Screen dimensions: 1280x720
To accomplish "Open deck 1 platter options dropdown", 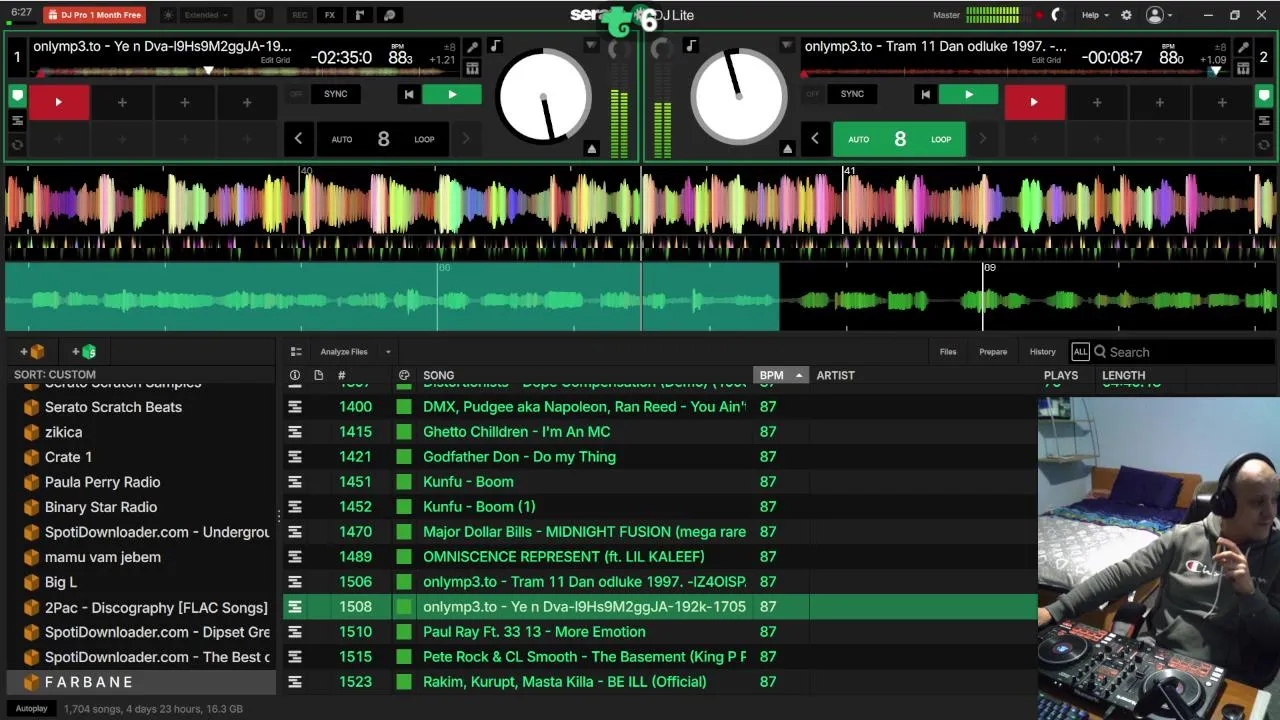I will click(x=591, y=46).
